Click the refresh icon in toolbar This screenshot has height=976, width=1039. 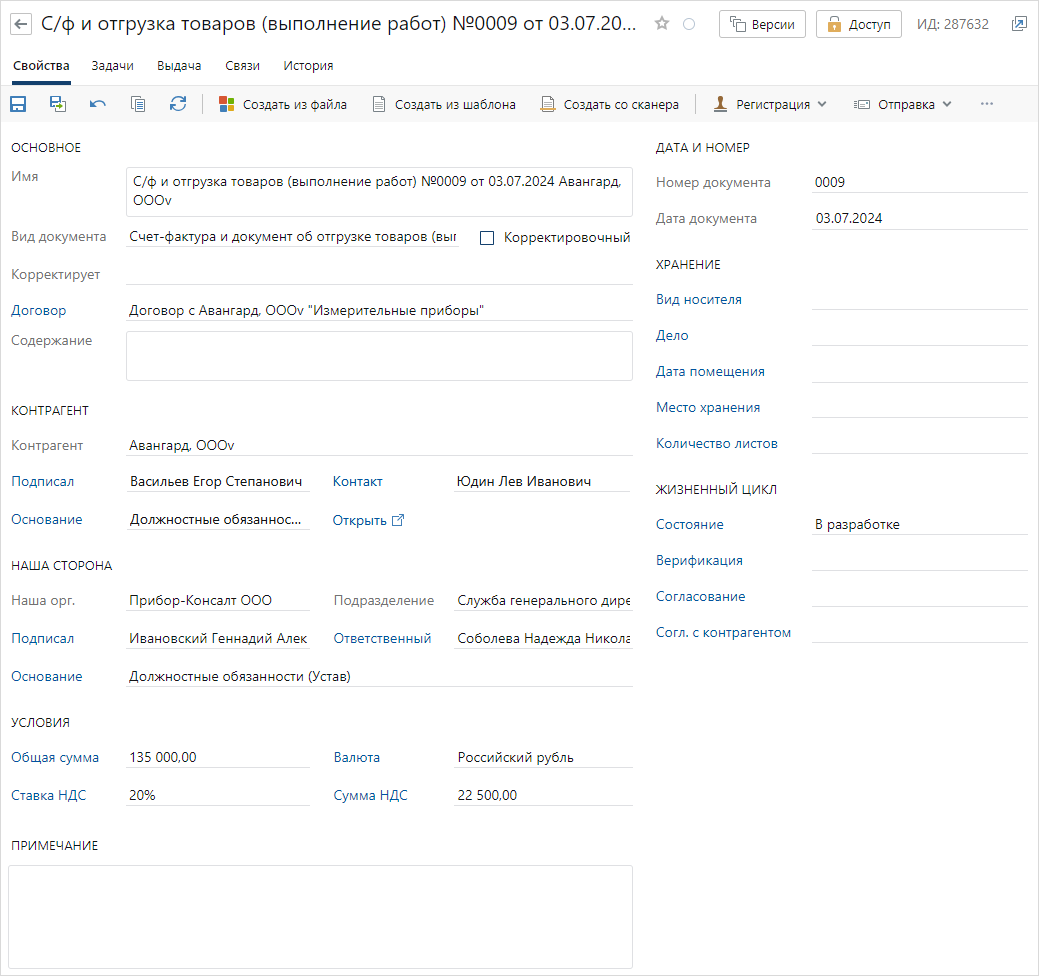pyautogui.click(x=178, y=104)
